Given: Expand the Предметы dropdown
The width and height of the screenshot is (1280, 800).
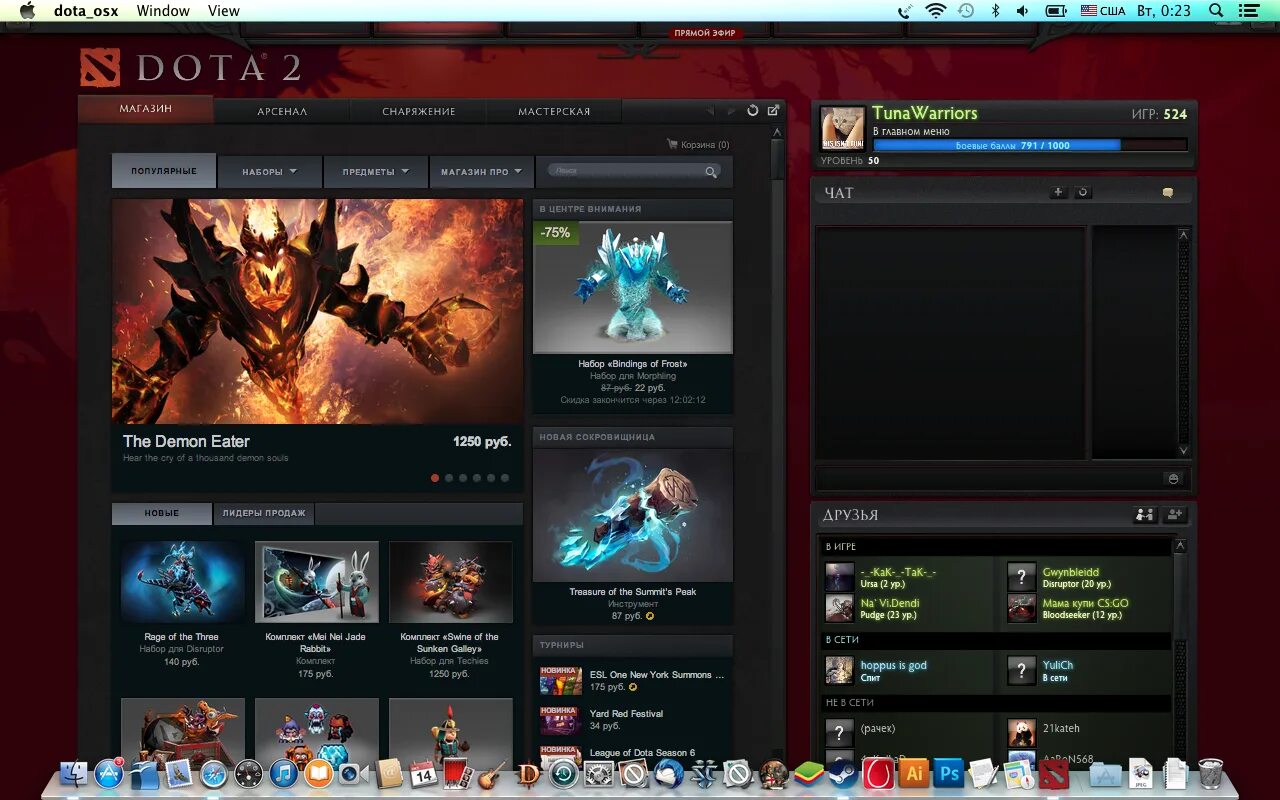Looking at the screenshot, I should (x=376, y=172).
